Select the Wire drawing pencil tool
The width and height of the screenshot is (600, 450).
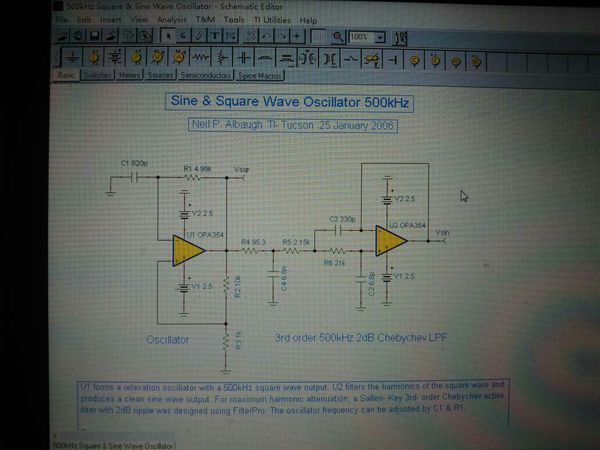point(199,36)
